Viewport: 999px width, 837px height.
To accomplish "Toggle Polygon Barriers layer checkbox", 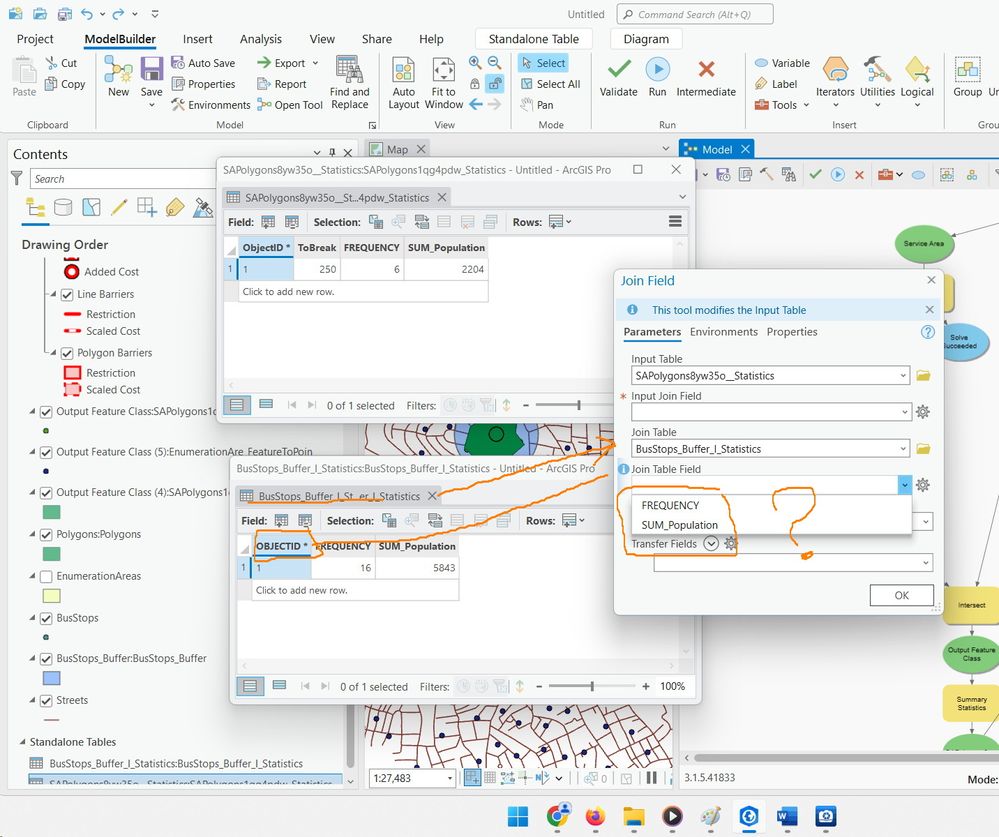I will [67, 353].
